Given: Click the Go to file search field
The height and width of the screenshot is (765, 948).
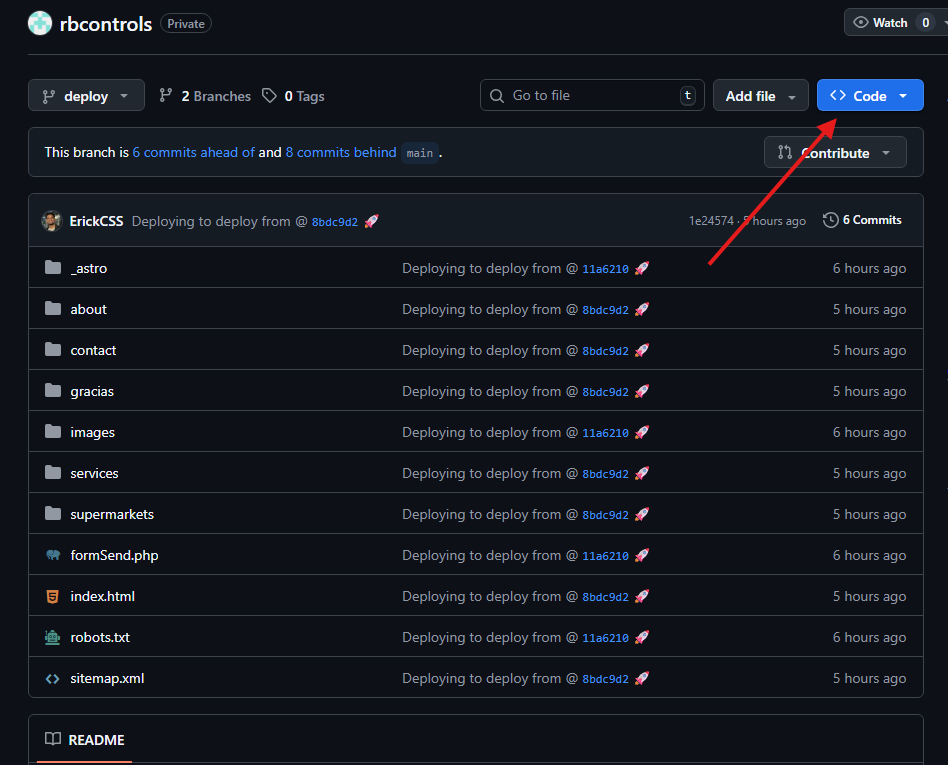Looking at the screenshot, I should pos(592,96).
